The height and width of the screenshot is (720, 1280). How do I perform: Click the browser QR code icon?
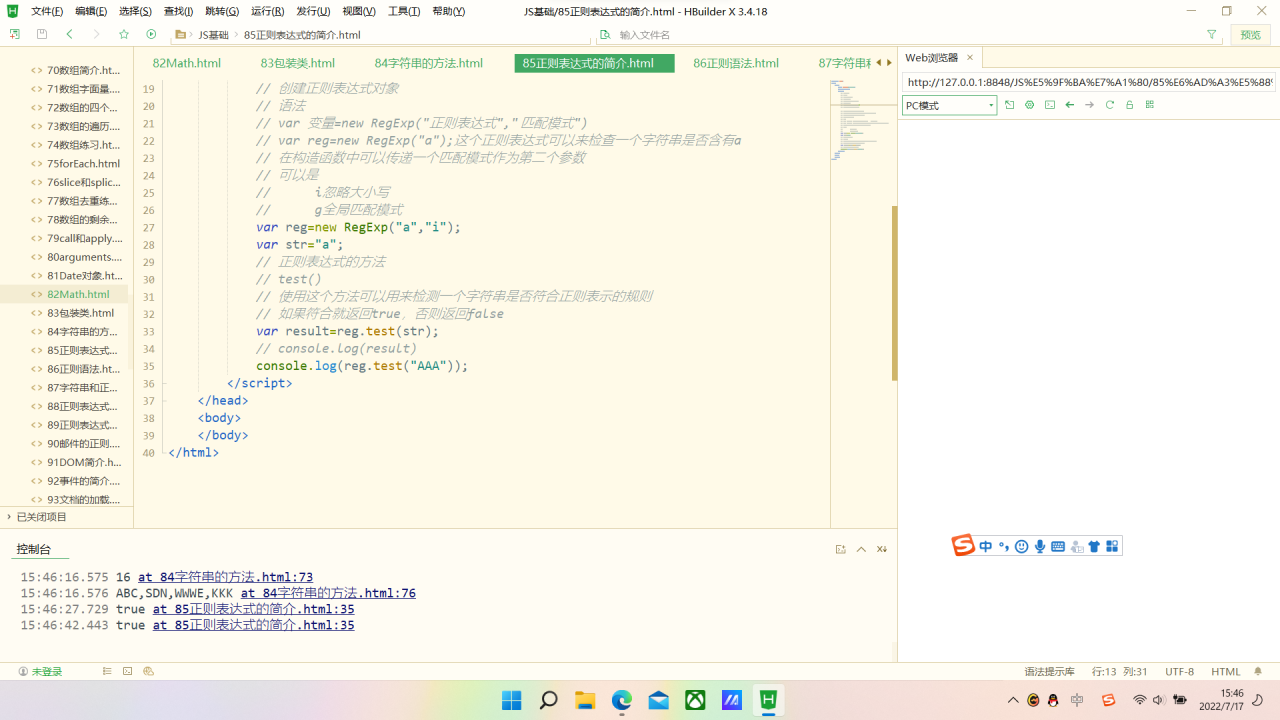click(x=1150, y=105)
